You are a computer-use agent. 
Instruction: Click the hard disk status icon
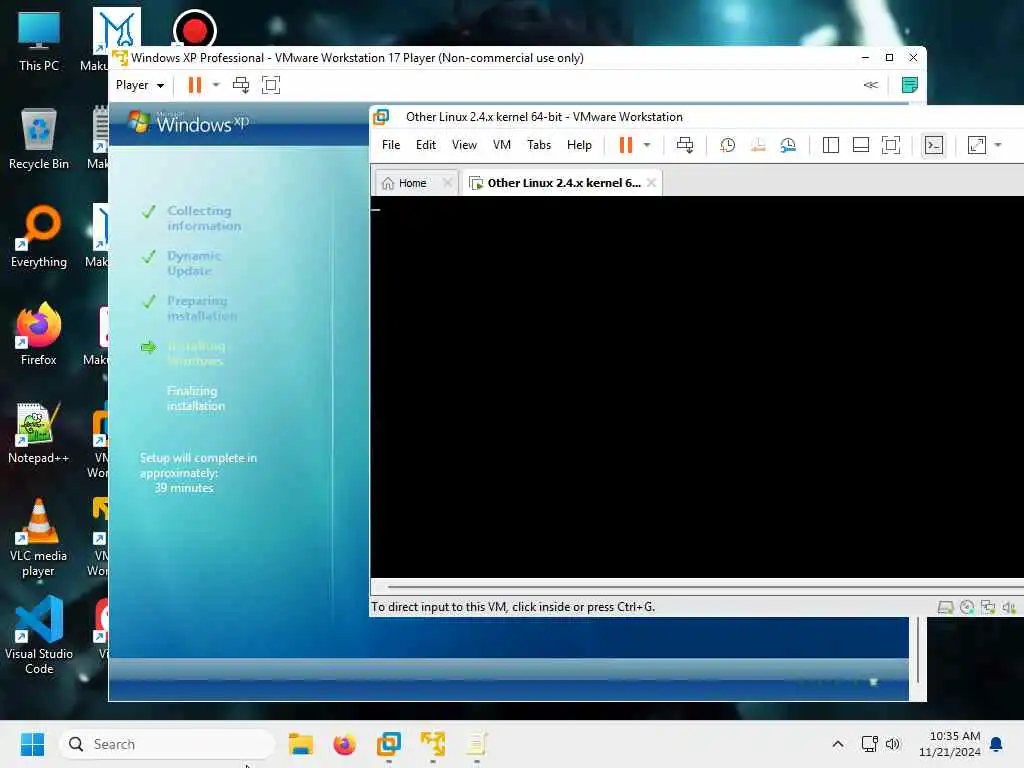pos(945,607)
